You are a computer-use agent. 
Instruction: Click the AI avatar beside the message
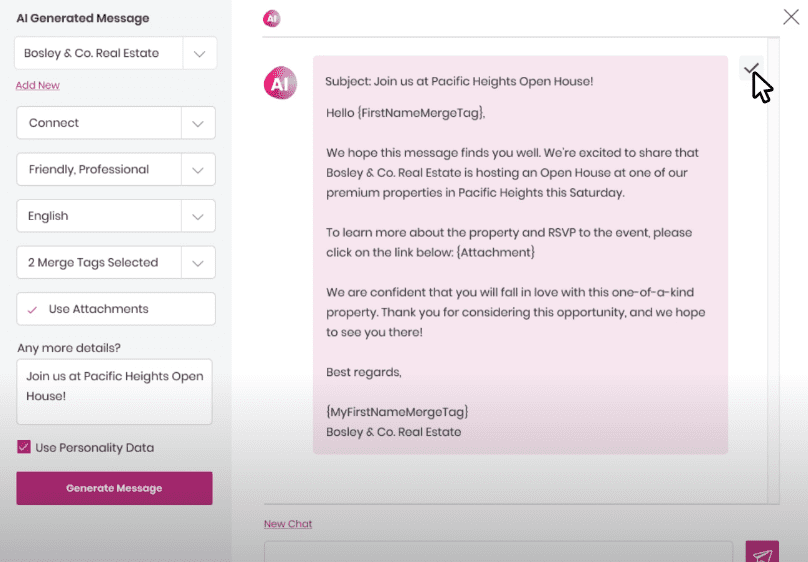(280, 84)
